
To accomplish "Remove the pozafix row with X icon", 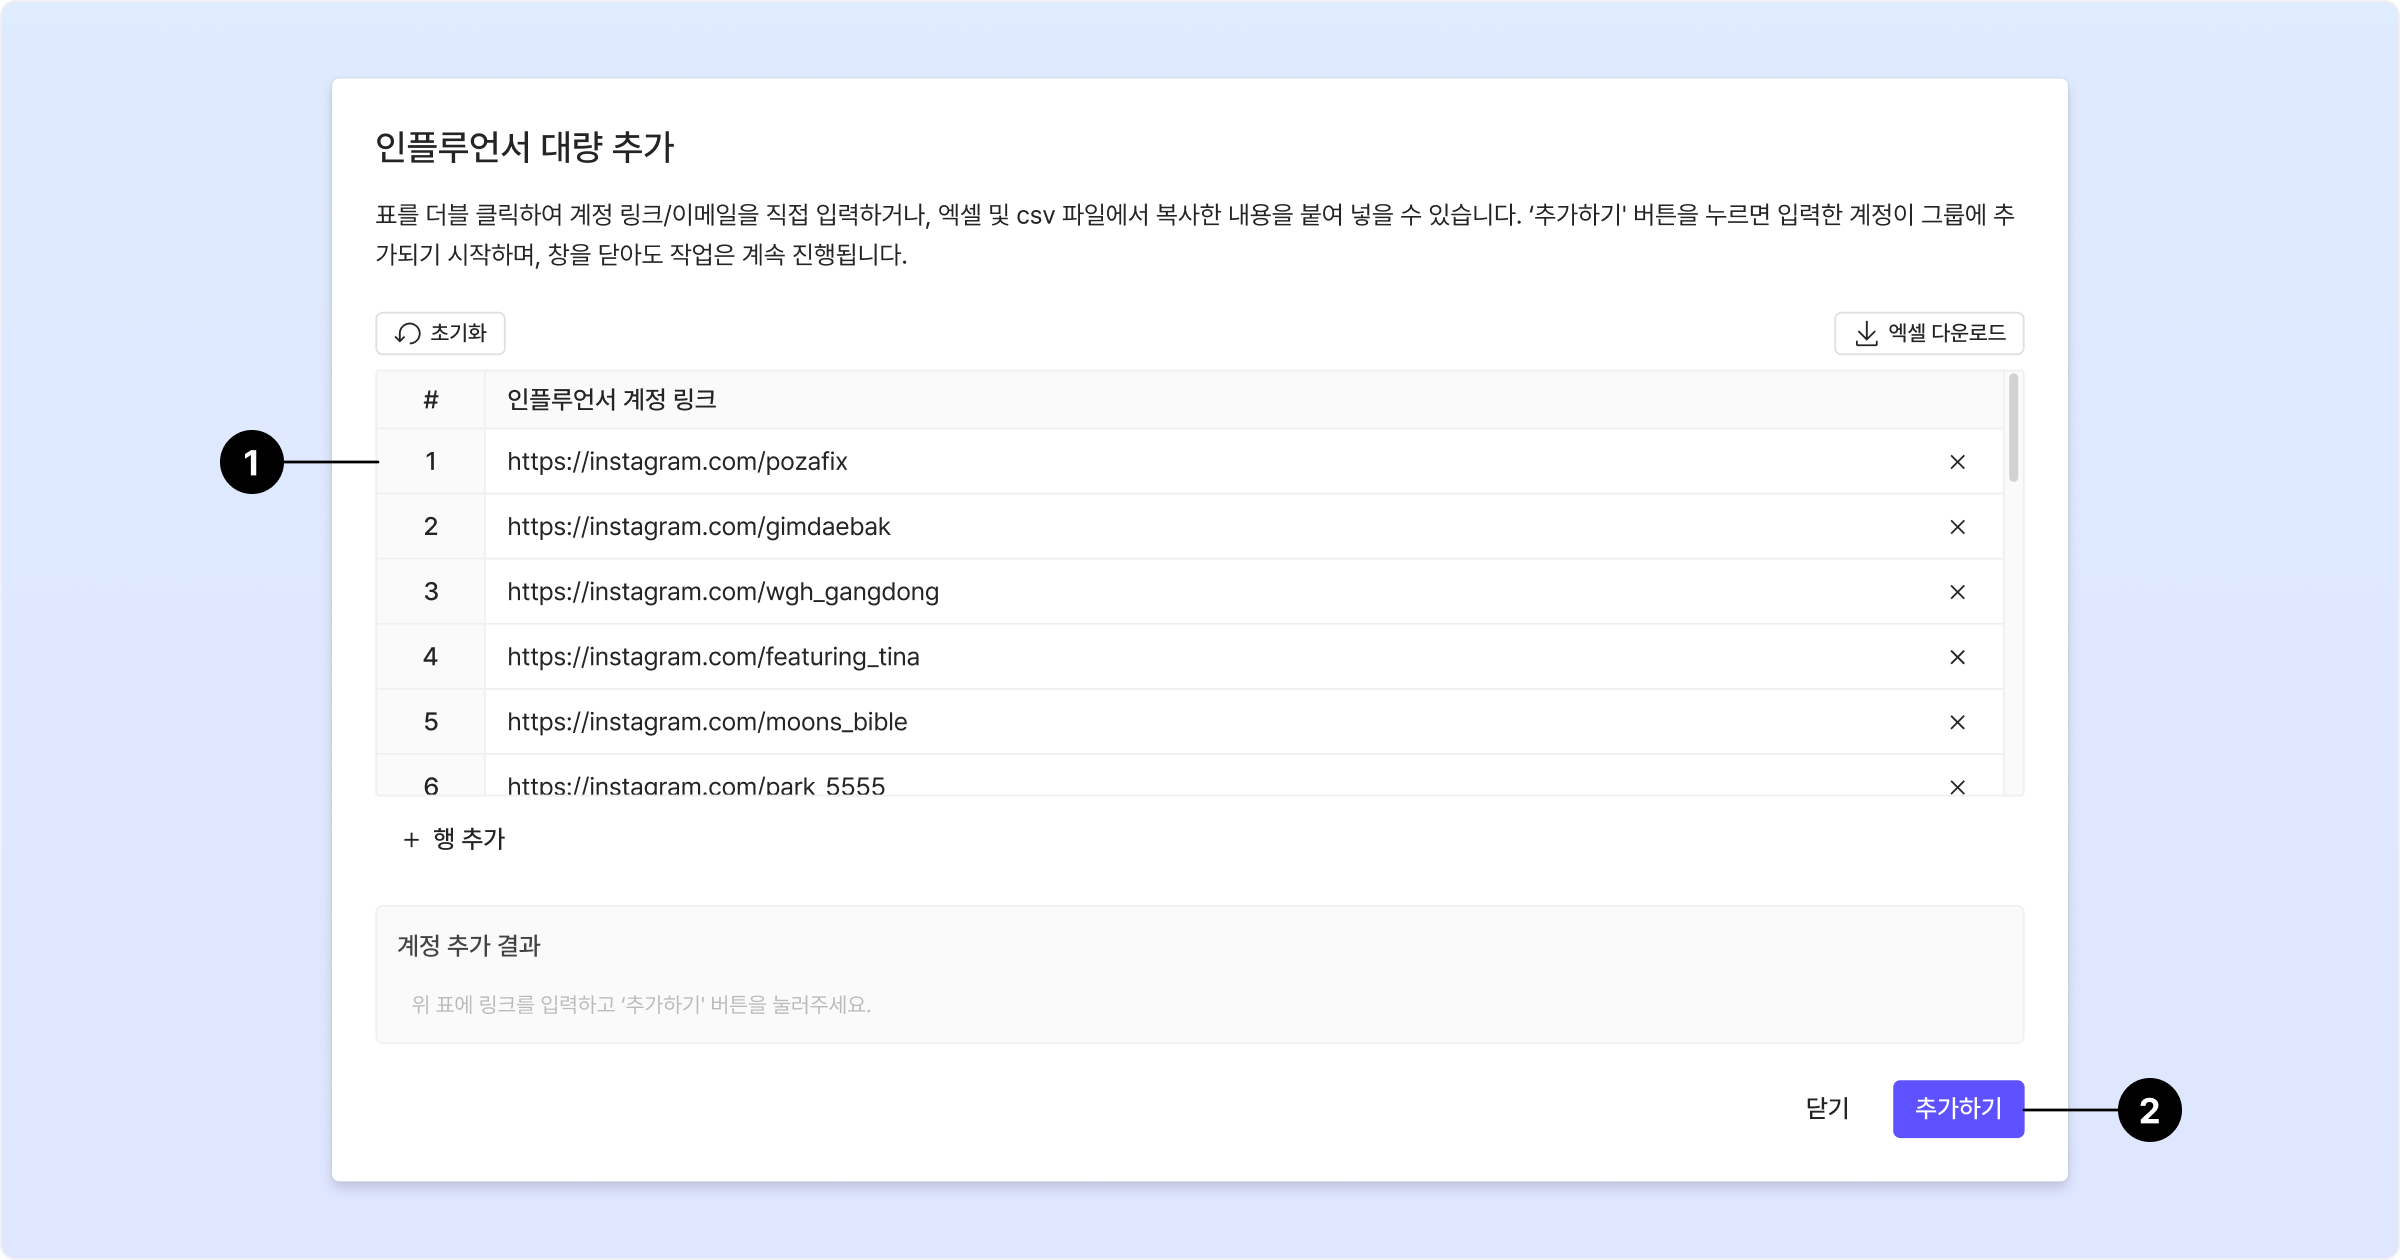I will (x=1957, y=462).
